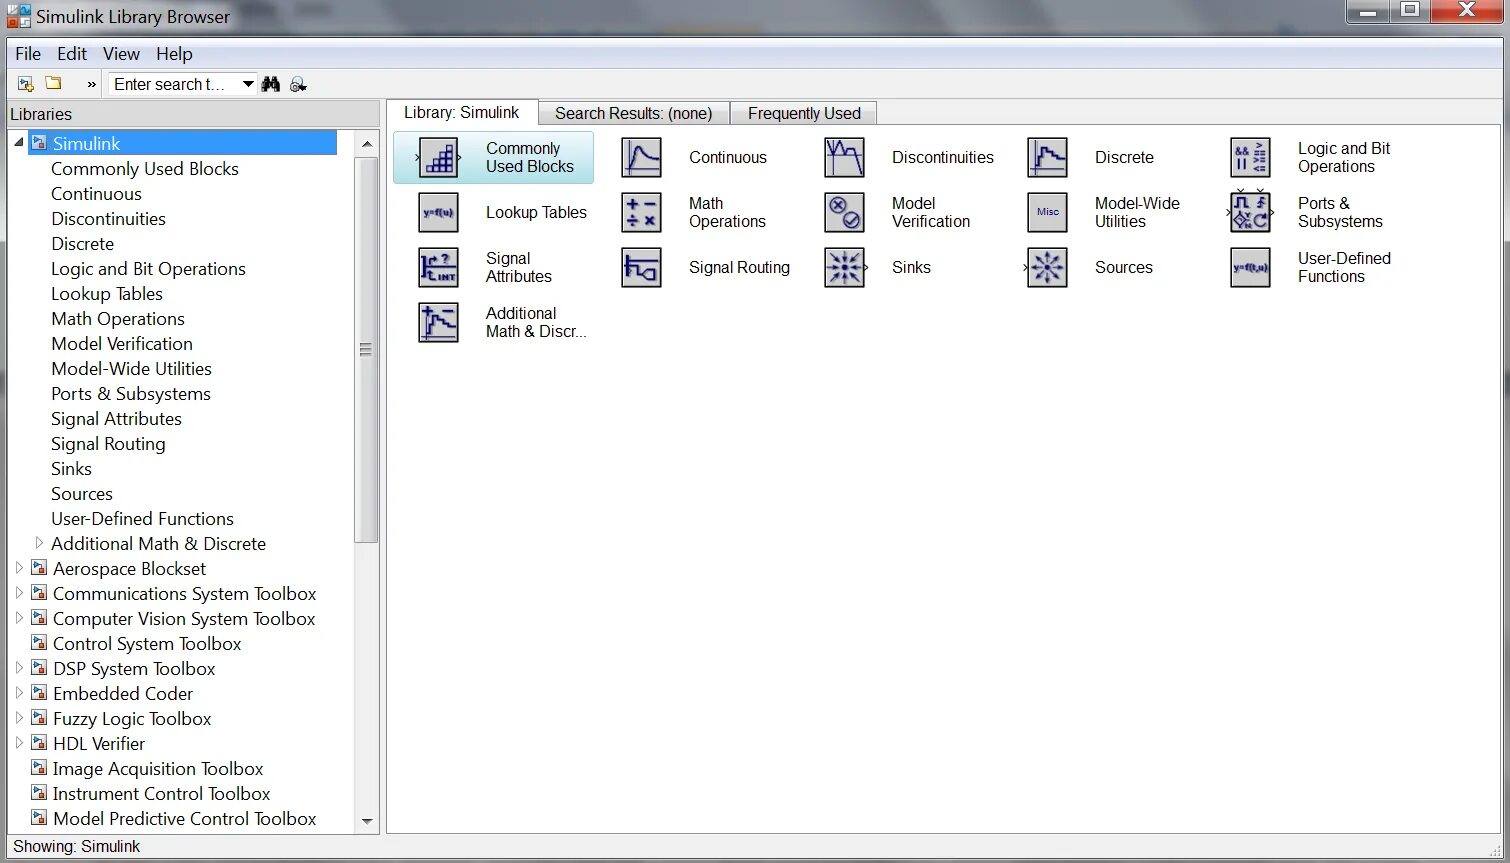This screenshot has height=863, width=1510.
Task: Open the Edit menu
Action: 72,54
